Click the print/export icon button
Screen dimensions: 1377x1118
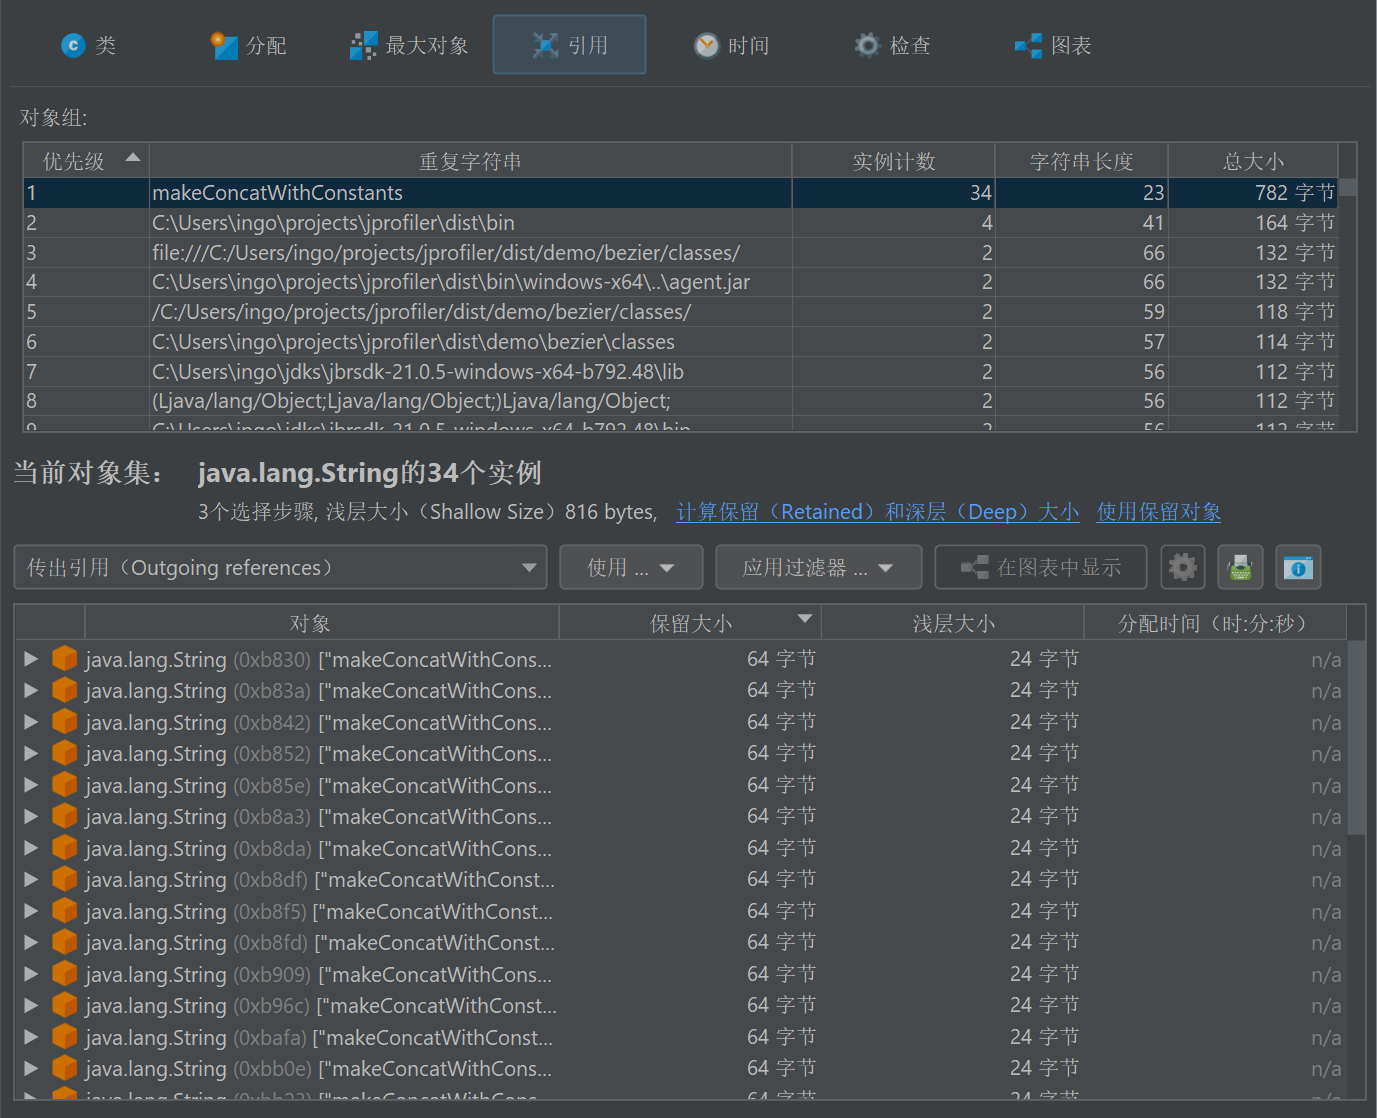point(1240,568)
